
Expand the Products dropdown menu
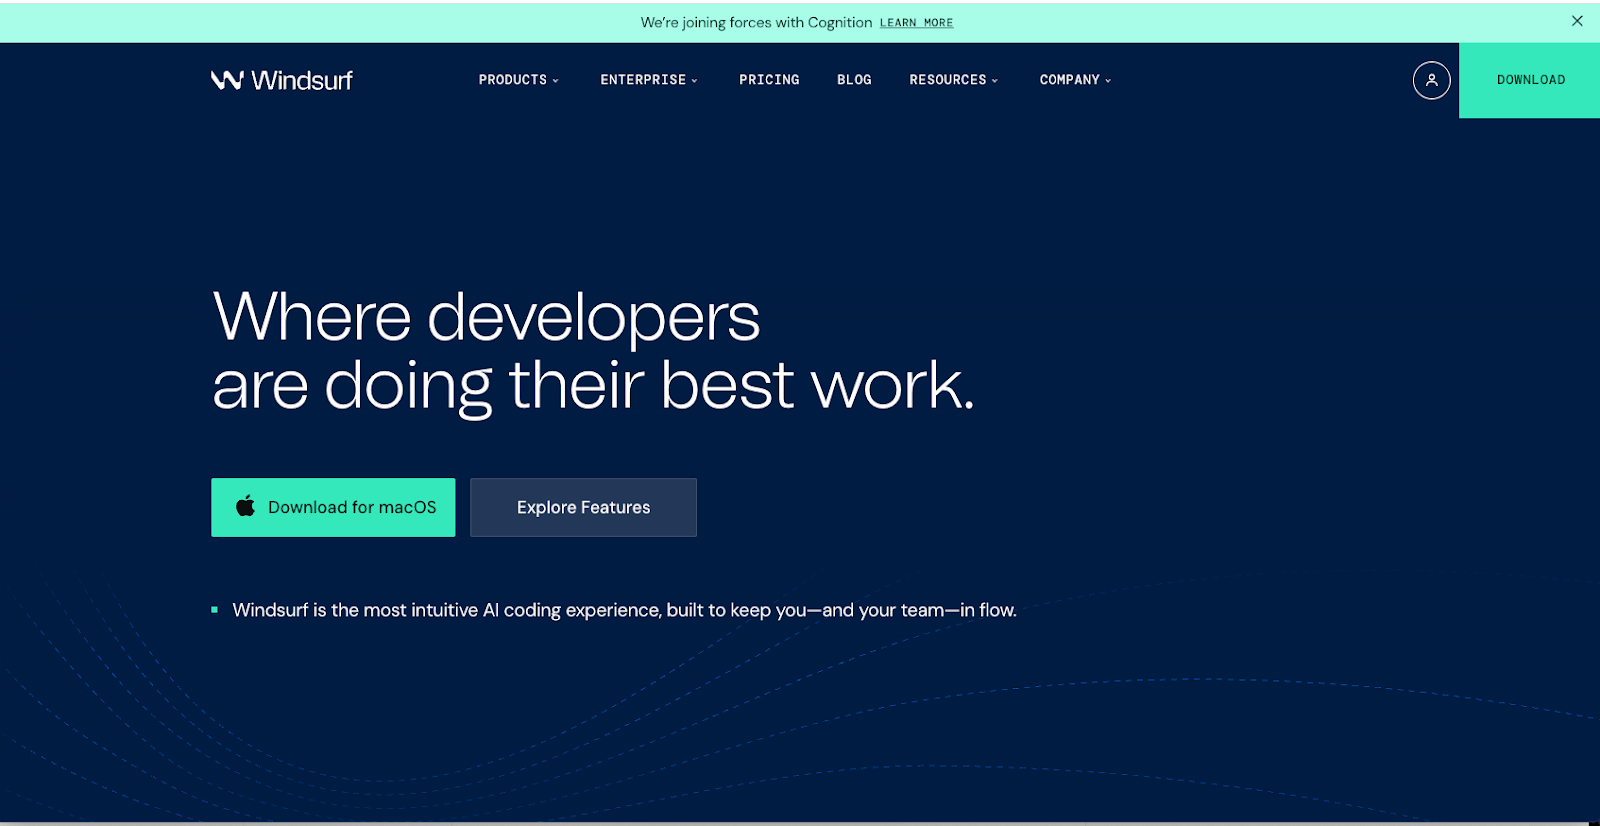tap(518, 80)
